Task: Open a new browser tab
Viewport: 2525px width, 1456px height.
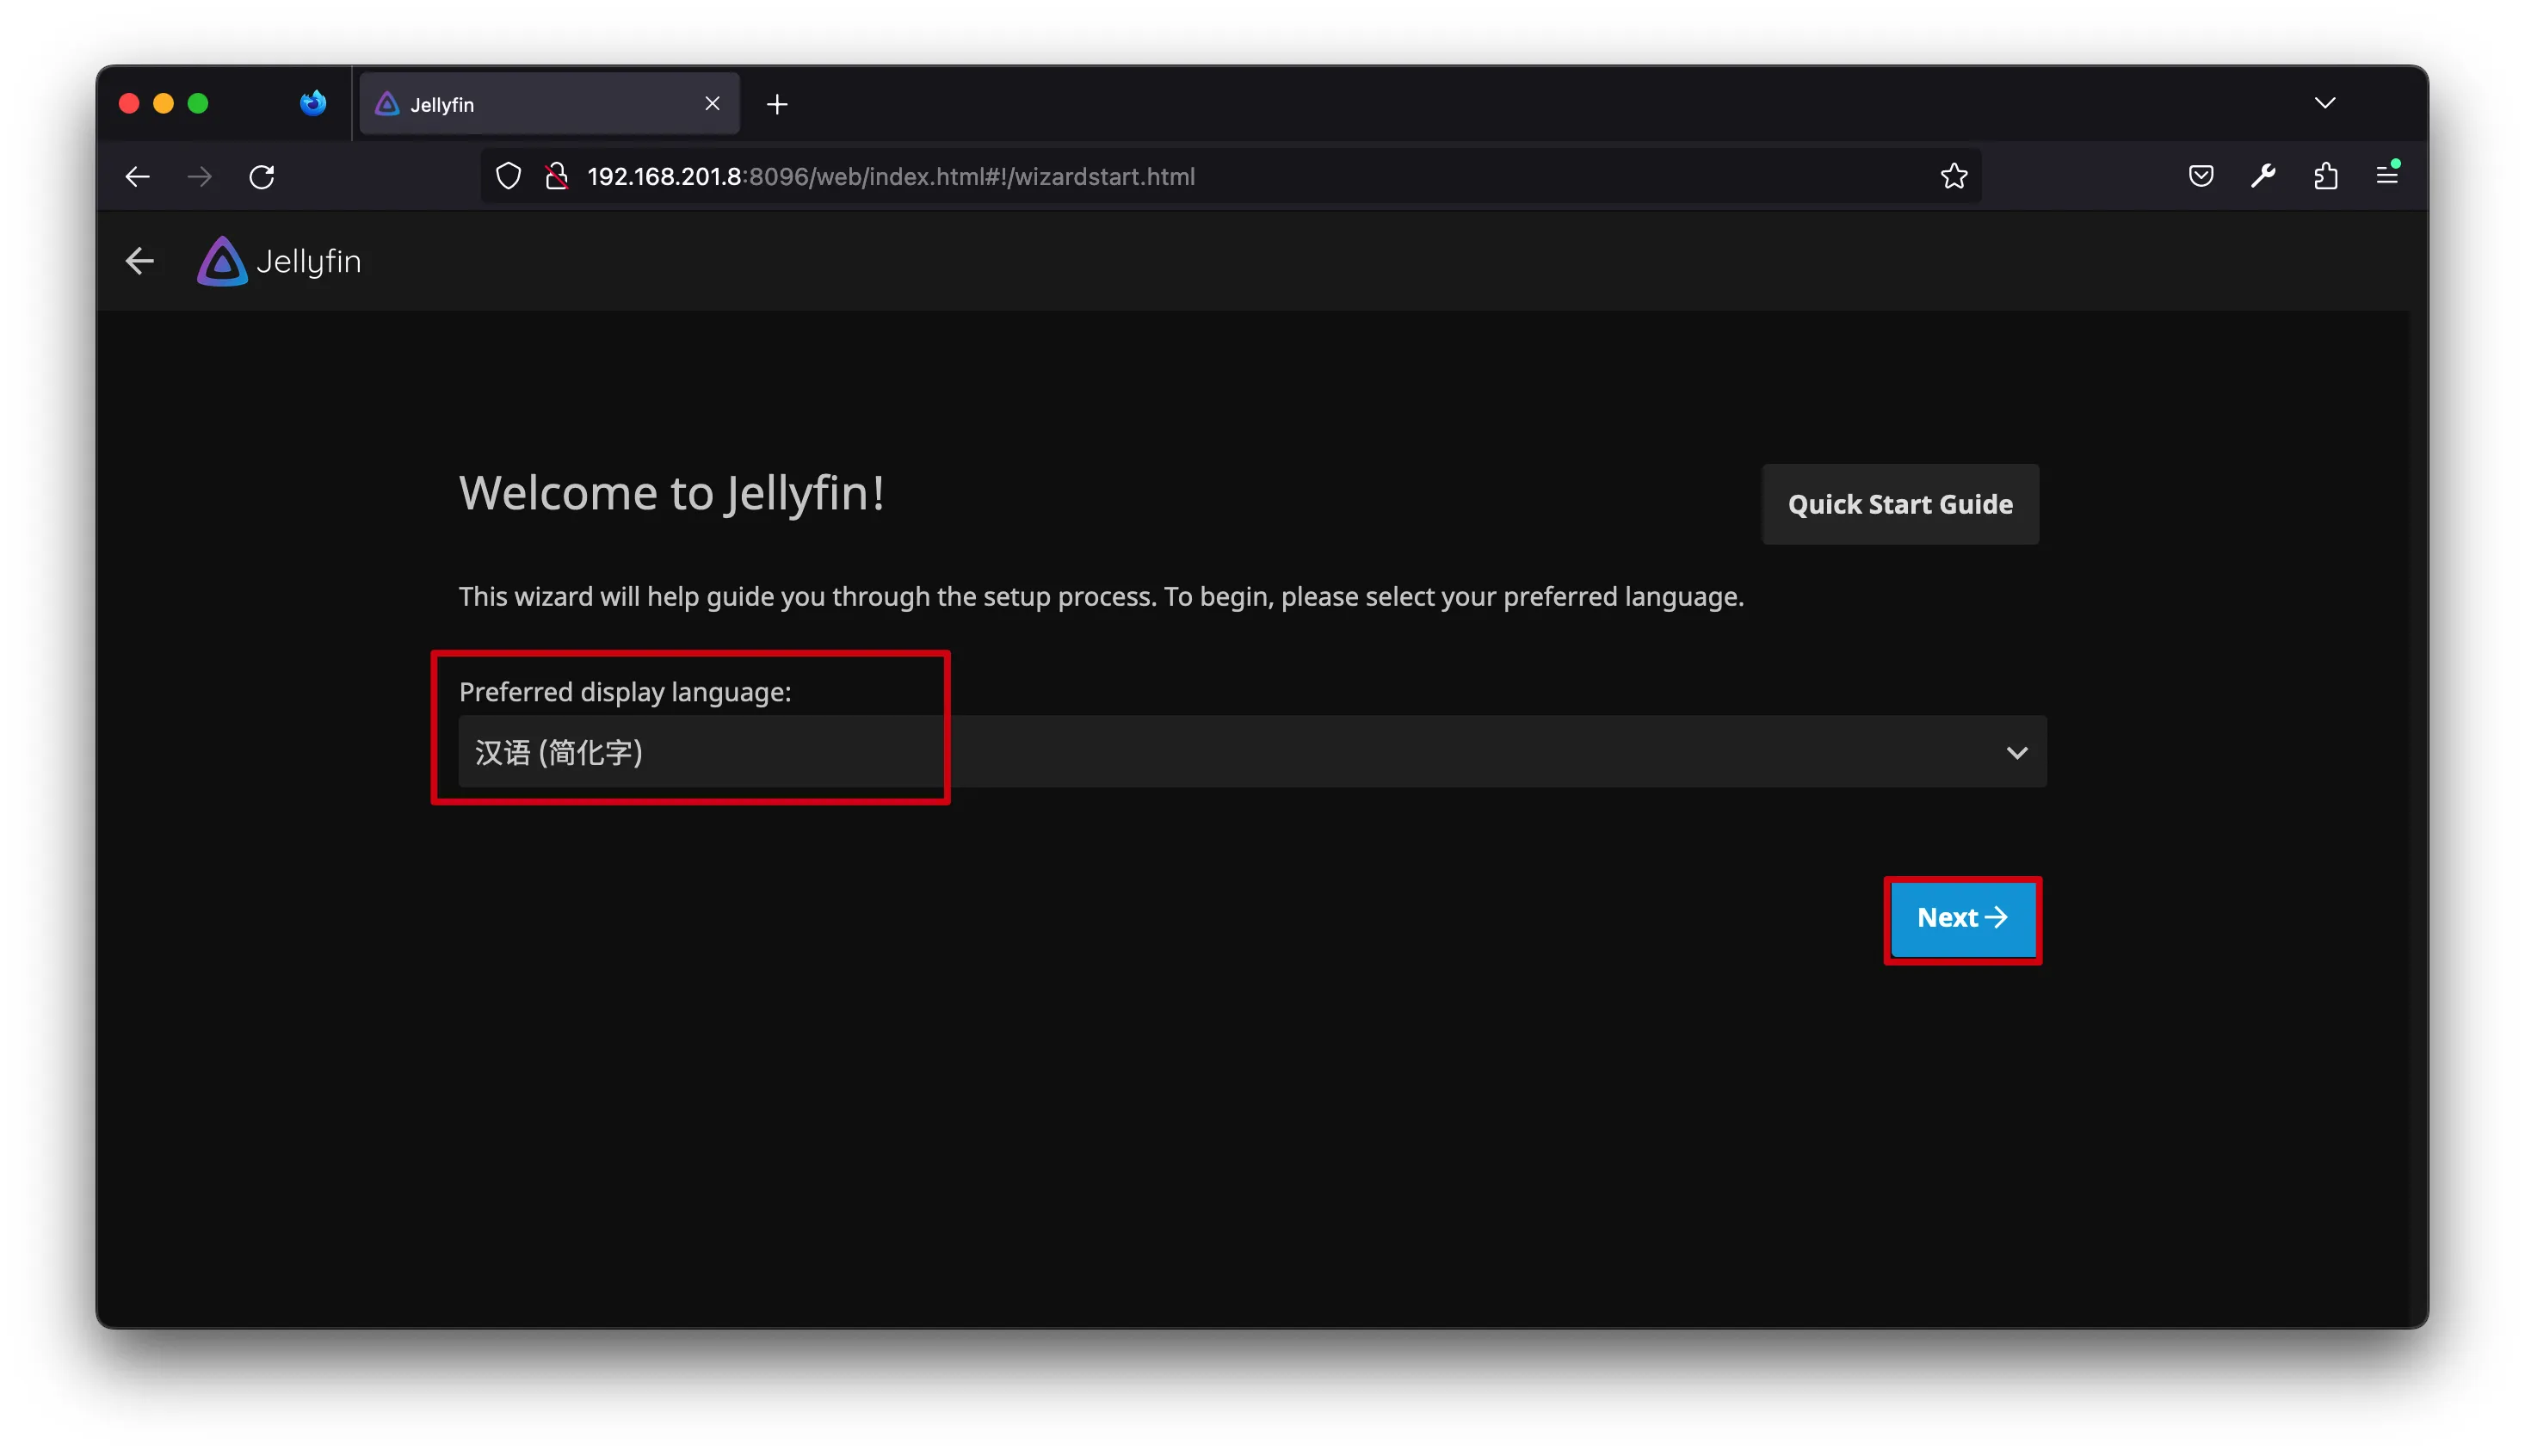Action: pyautogui.click(x=777, y=104)
